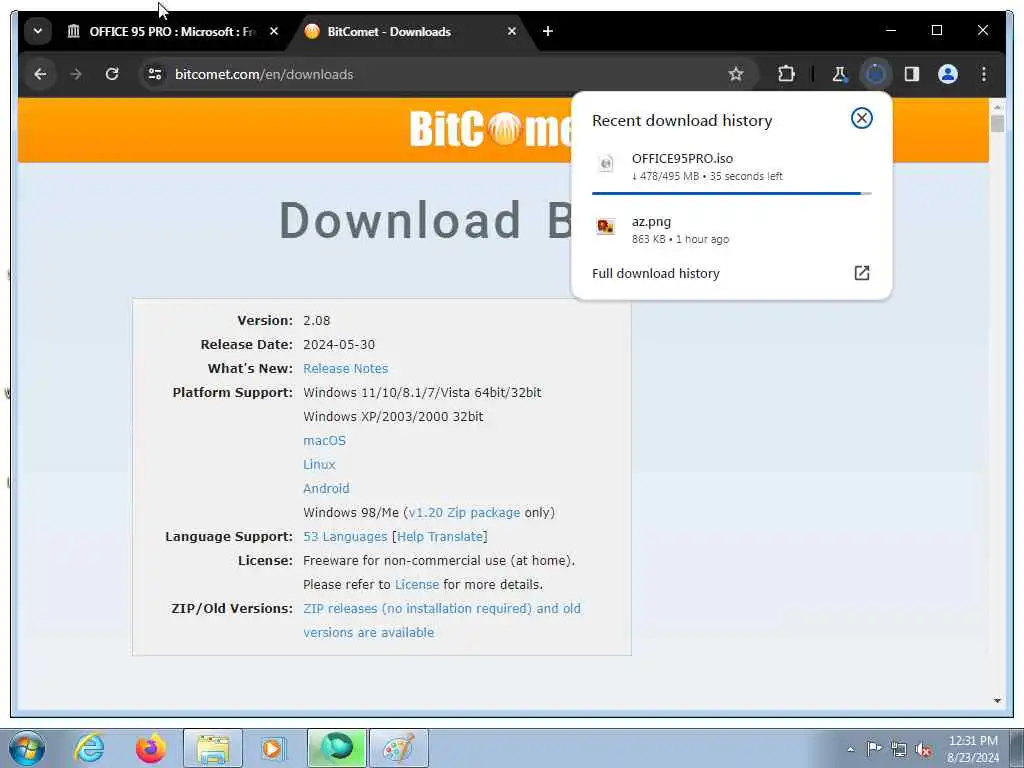Open ZIP releases and old versions link

[x=441, y=620]
